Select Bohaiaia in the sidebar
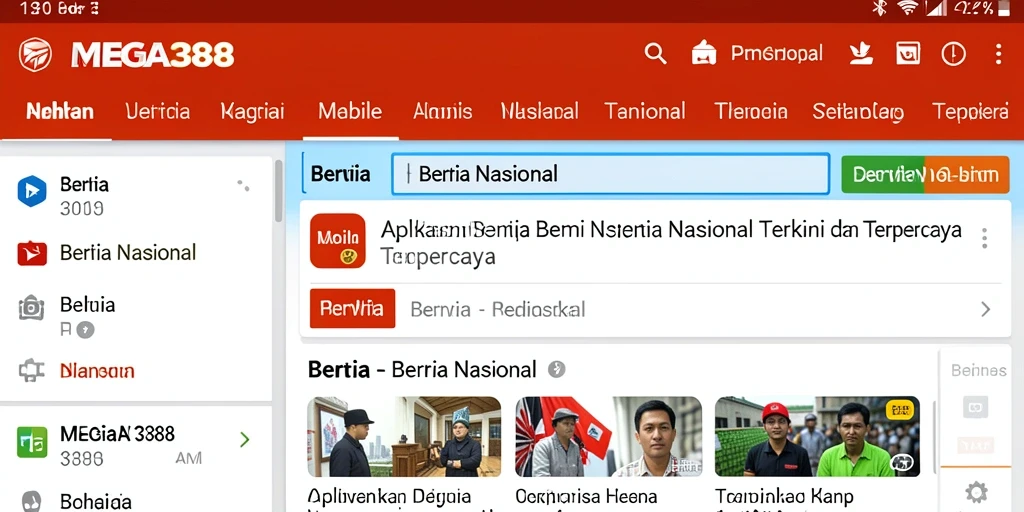This screenshot has height=512, width=1024. pyautogui.click(x=95, y=502)
